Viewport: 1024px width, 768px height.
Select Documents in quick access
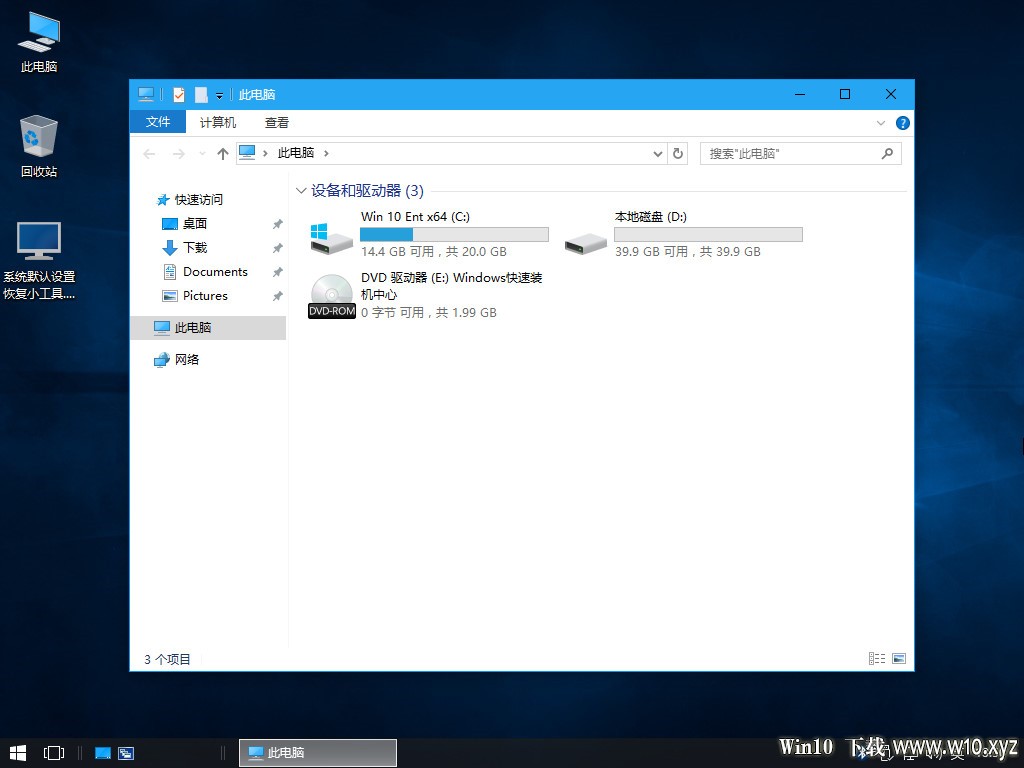214,272
